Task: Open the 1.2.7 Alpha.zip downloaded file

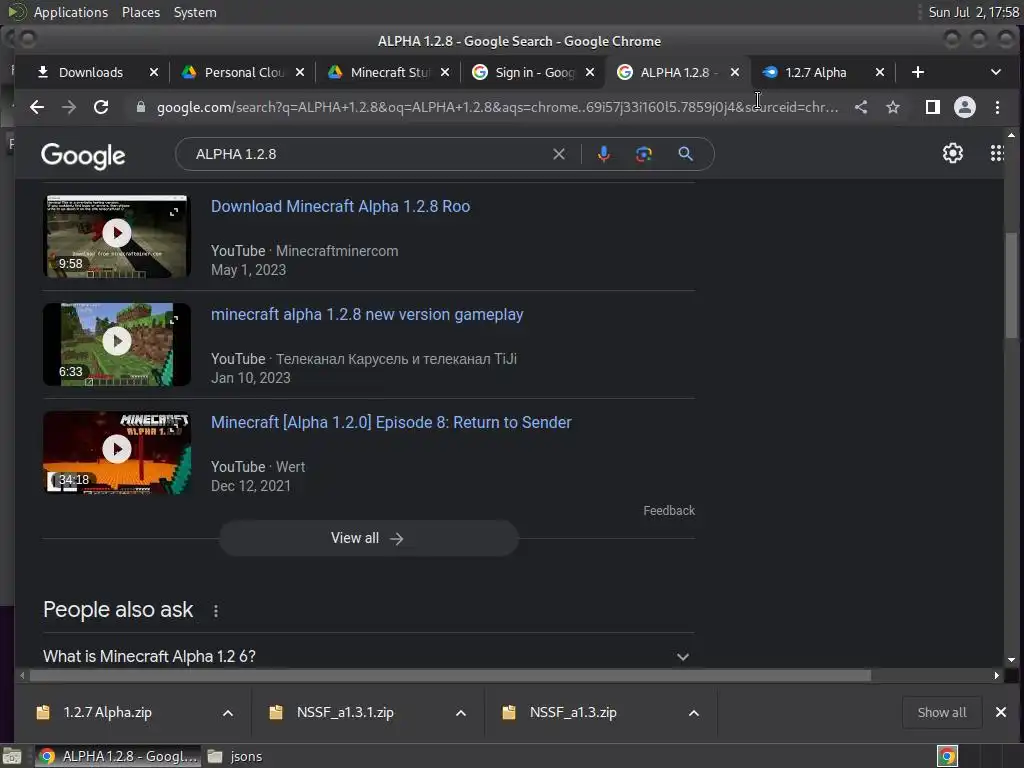Action: [108, 712]
